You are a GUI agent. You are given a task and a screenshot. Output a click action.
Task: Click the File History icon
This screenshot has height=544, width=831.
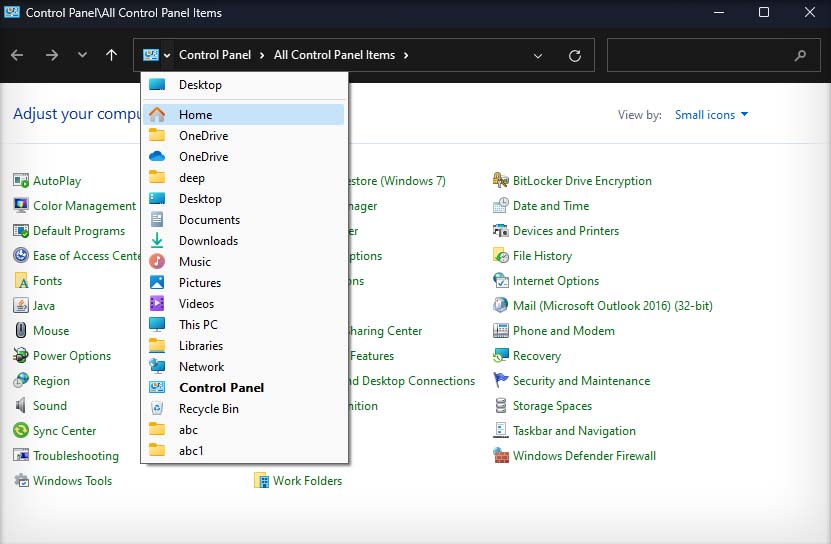click(x=500, y=256)
